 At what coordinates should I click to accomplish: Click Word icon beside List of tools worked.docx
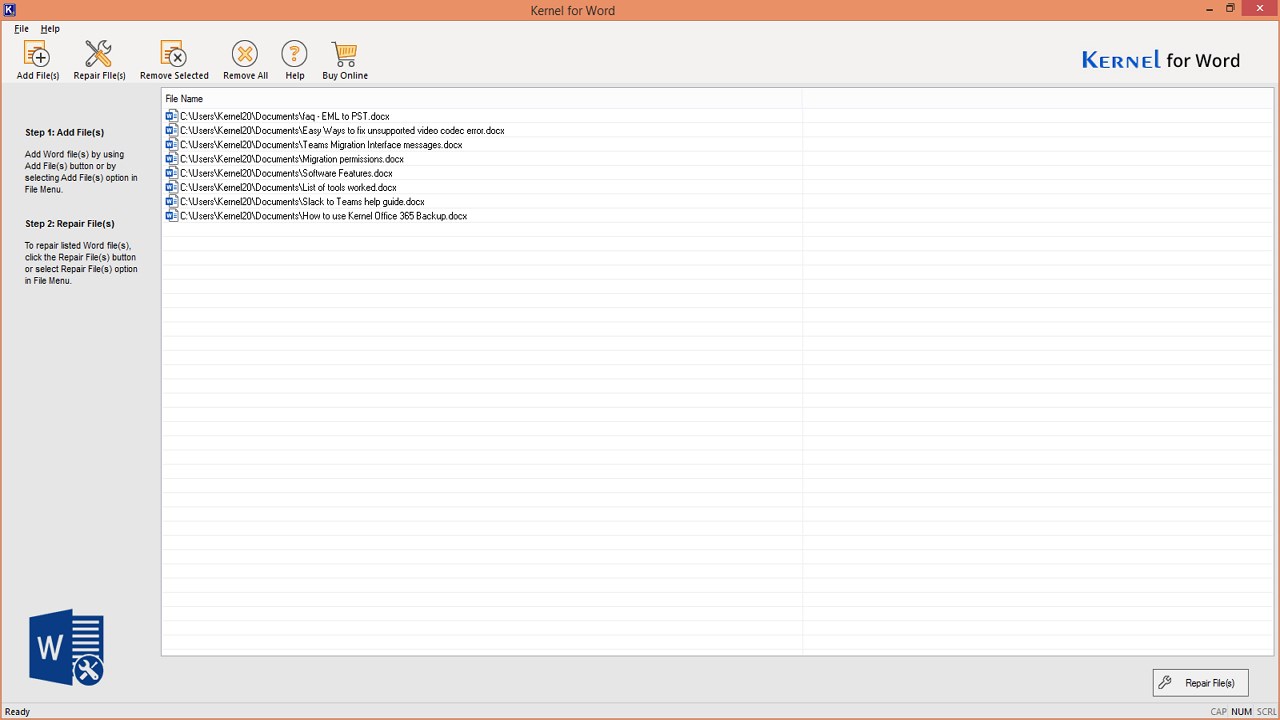click(171, 187)
